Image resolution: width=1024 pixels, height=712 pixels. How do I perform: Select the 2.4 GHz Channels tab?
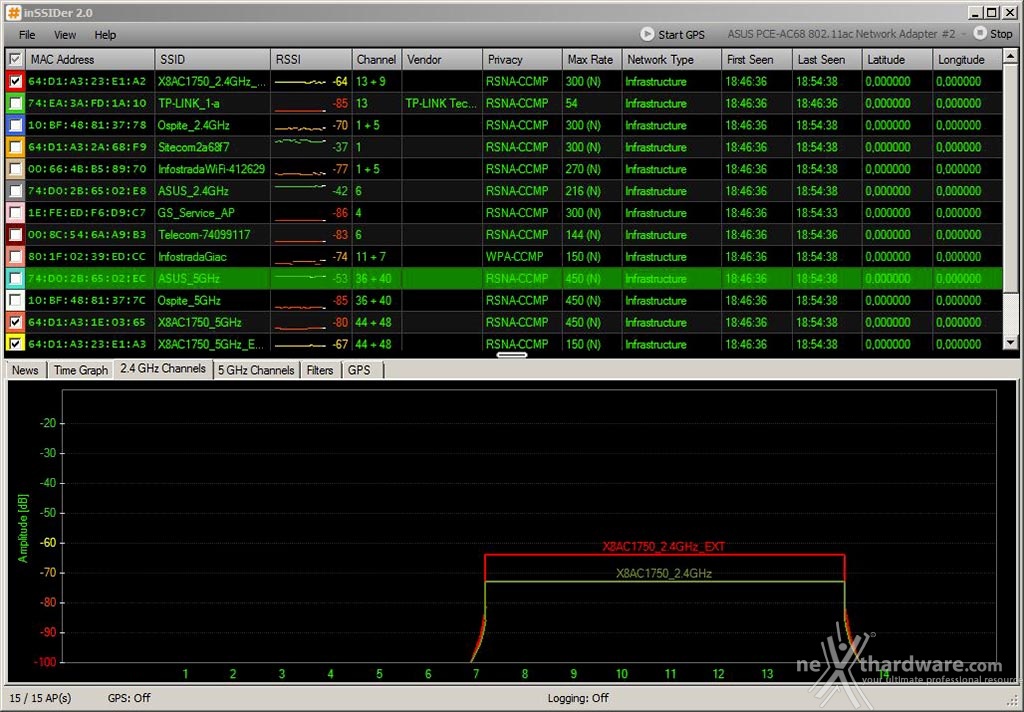tap(163, 368)
